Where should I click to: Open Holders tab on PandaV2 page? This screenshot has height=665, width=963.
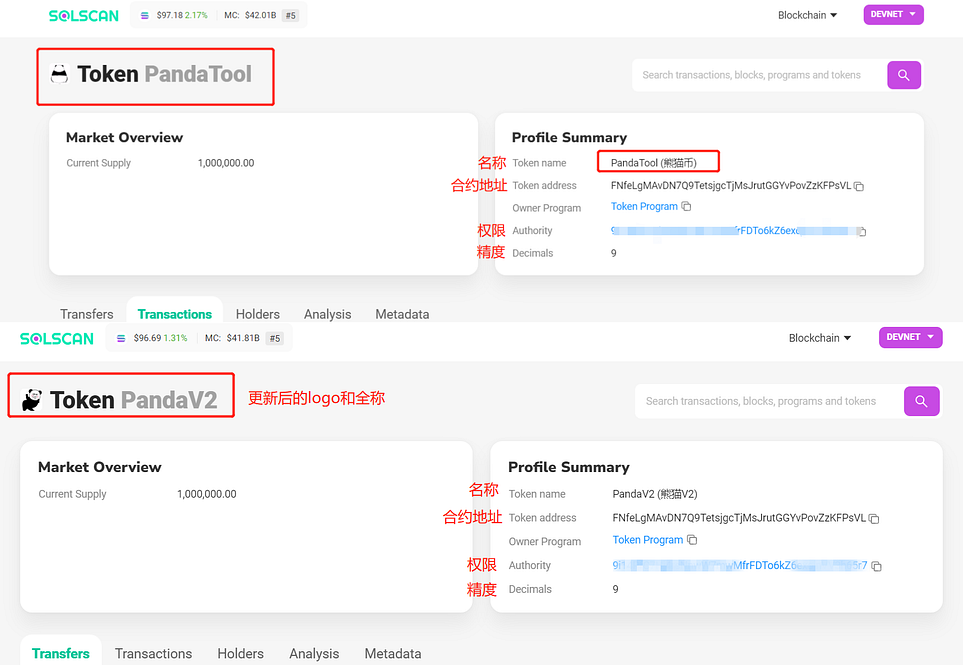241,653
